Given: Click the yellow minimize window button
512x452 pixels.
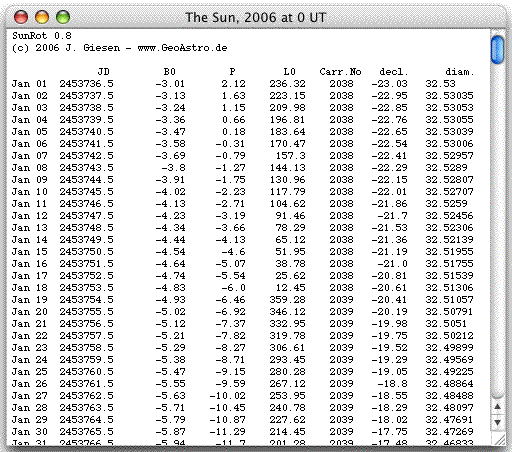Looking at the screenshot, I should click(x=42, y=17).
